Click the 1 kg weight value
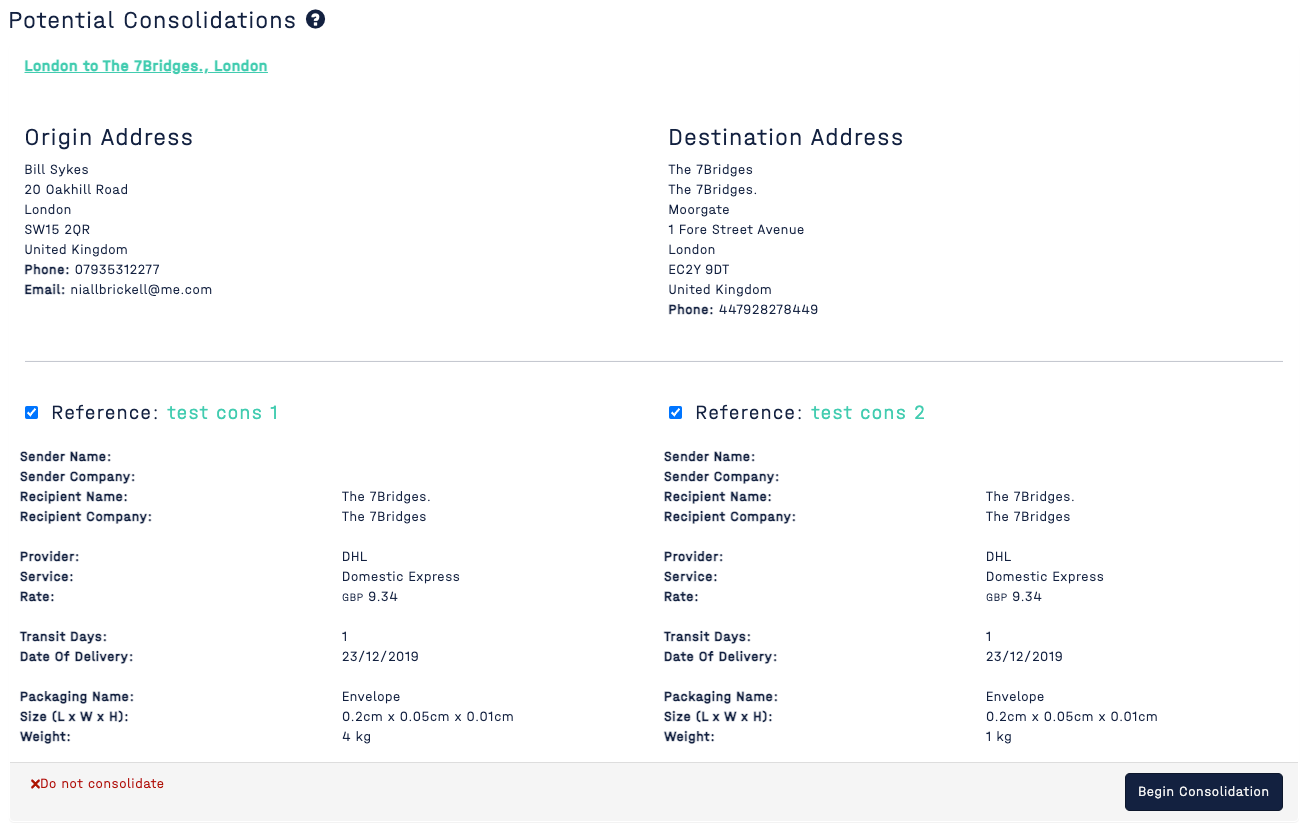 tap(999, 737)
